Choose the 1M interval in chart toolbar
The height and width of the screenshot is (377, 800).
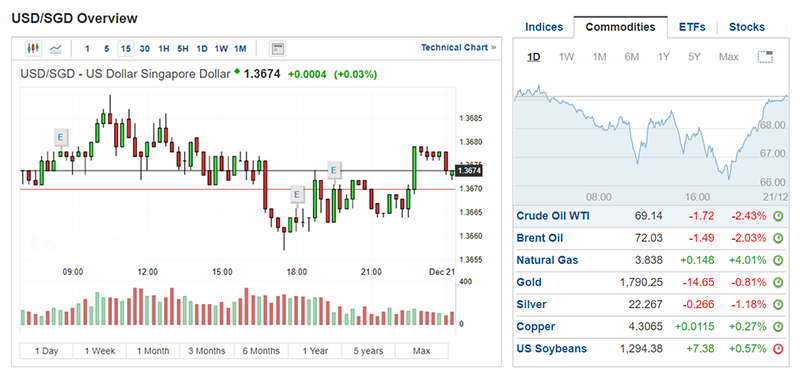pos(240,49)
